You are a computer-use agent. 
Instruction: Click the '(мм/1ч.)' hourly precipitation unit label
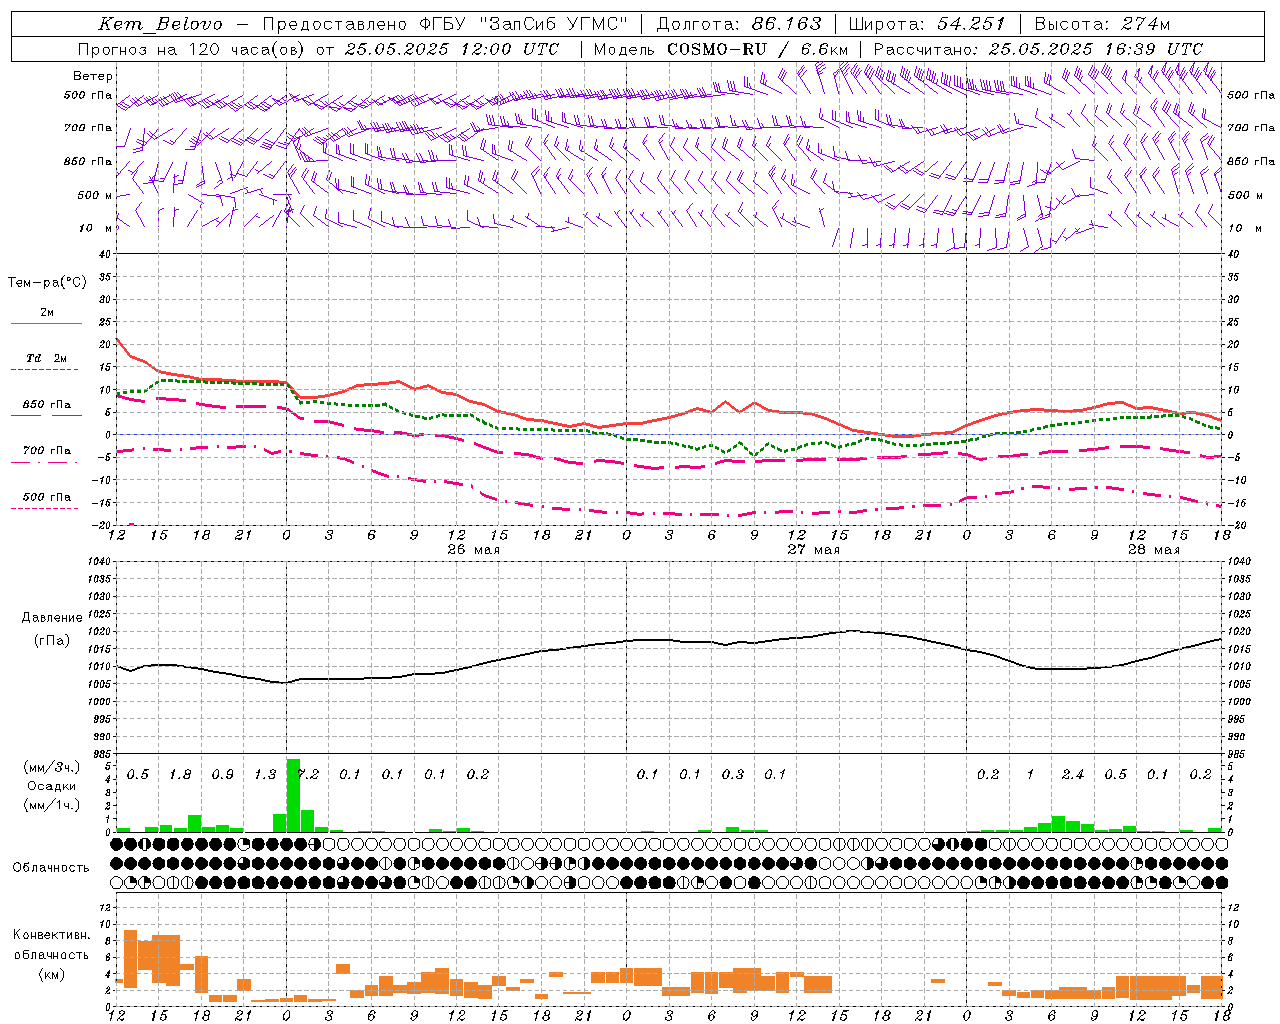51,804
